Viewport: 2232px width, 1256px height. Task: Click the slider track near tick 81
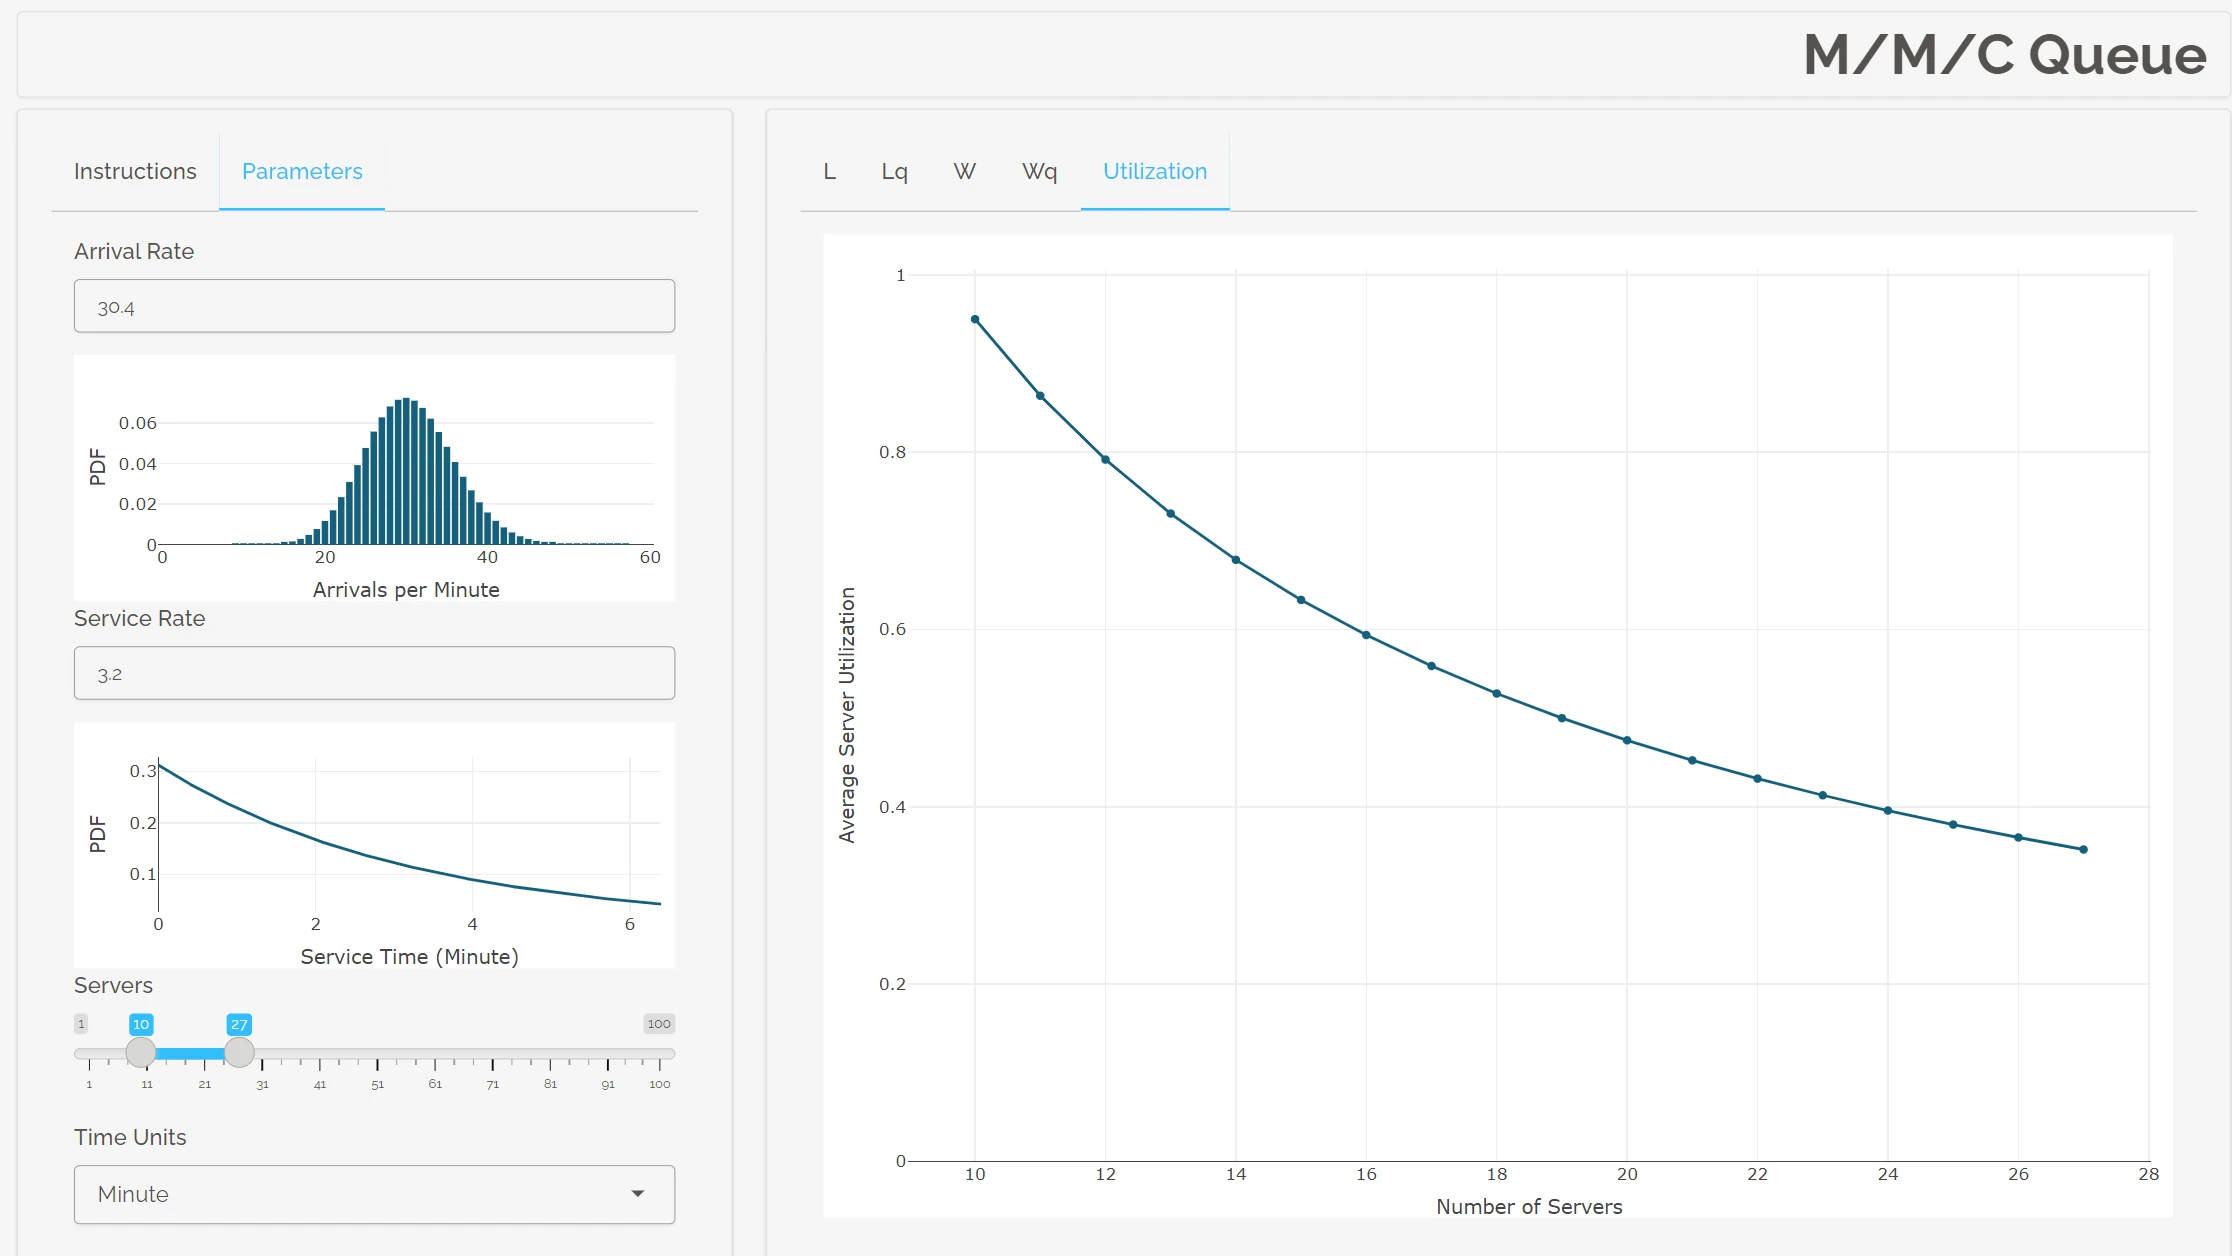550,1053
